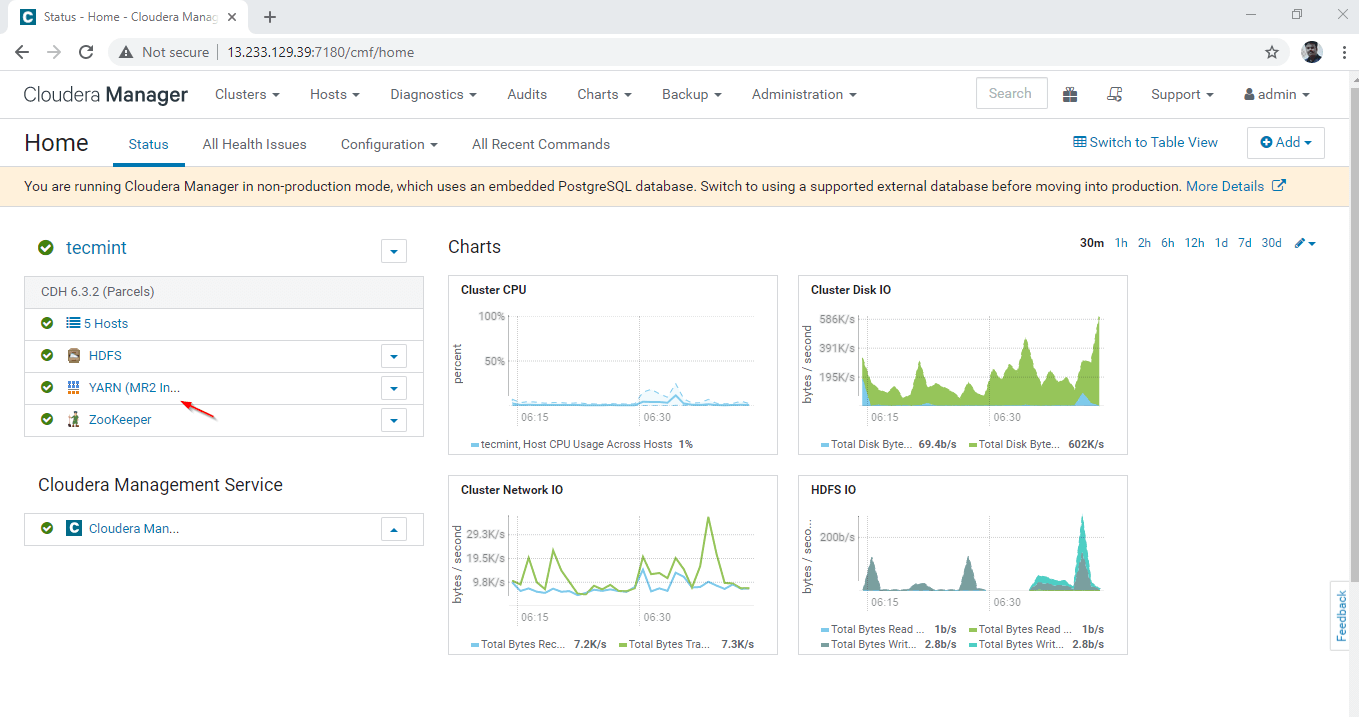Click the Search input field
The image size is (1359, 717).
1011,93
